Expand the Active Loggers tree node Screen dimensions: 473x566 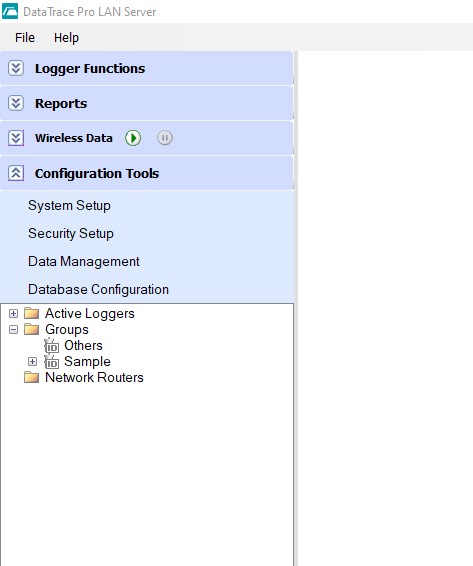tap(13, 313)
